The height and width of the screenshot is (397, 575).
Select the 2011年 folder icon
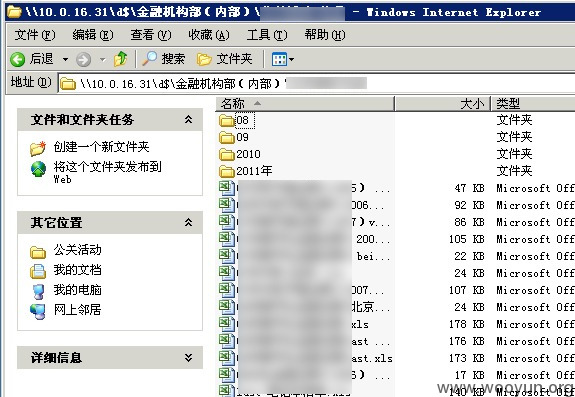pos(227,171)
